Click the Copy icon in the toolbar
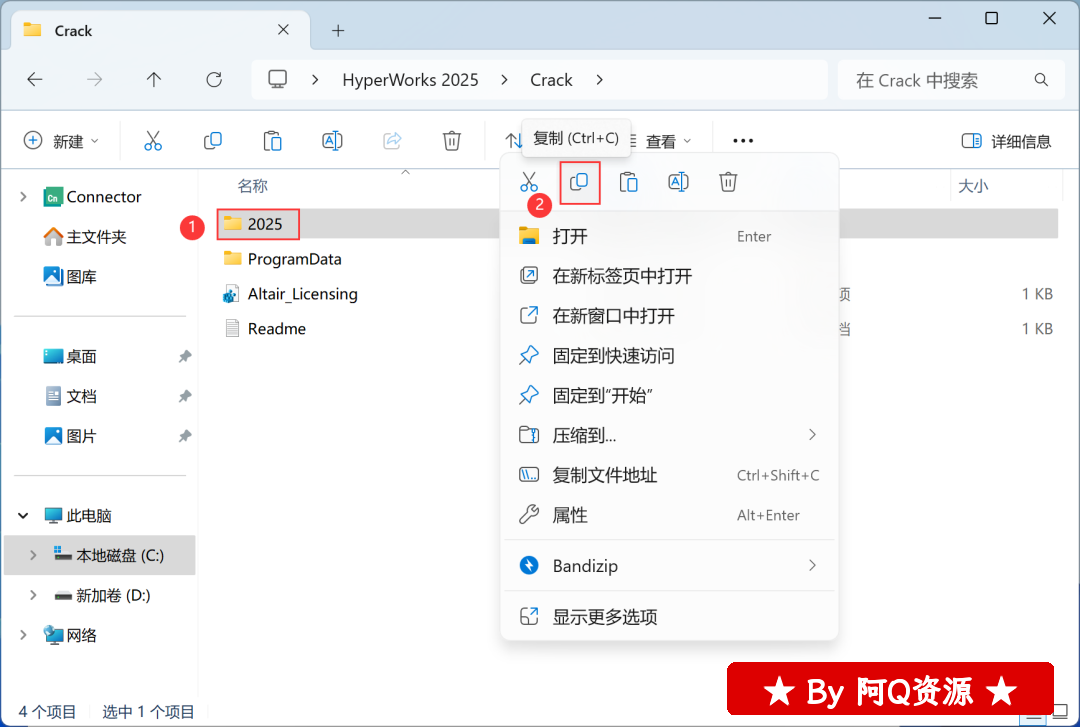1080x727 pixels. pyautogui.click(x=213, y=141)
